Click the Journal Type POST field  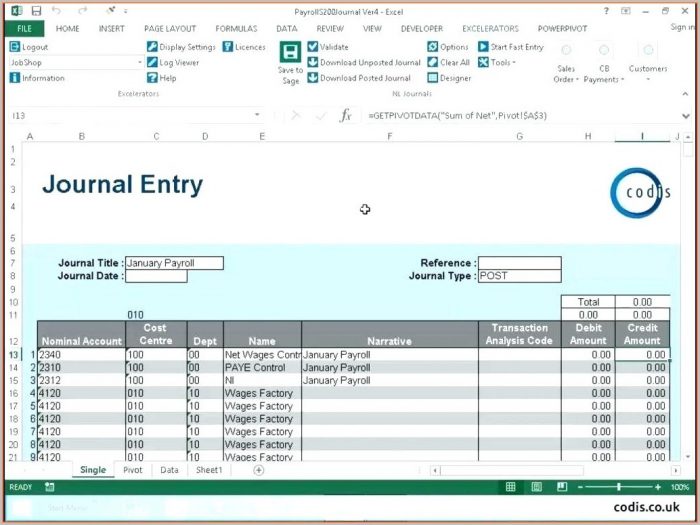520,276
